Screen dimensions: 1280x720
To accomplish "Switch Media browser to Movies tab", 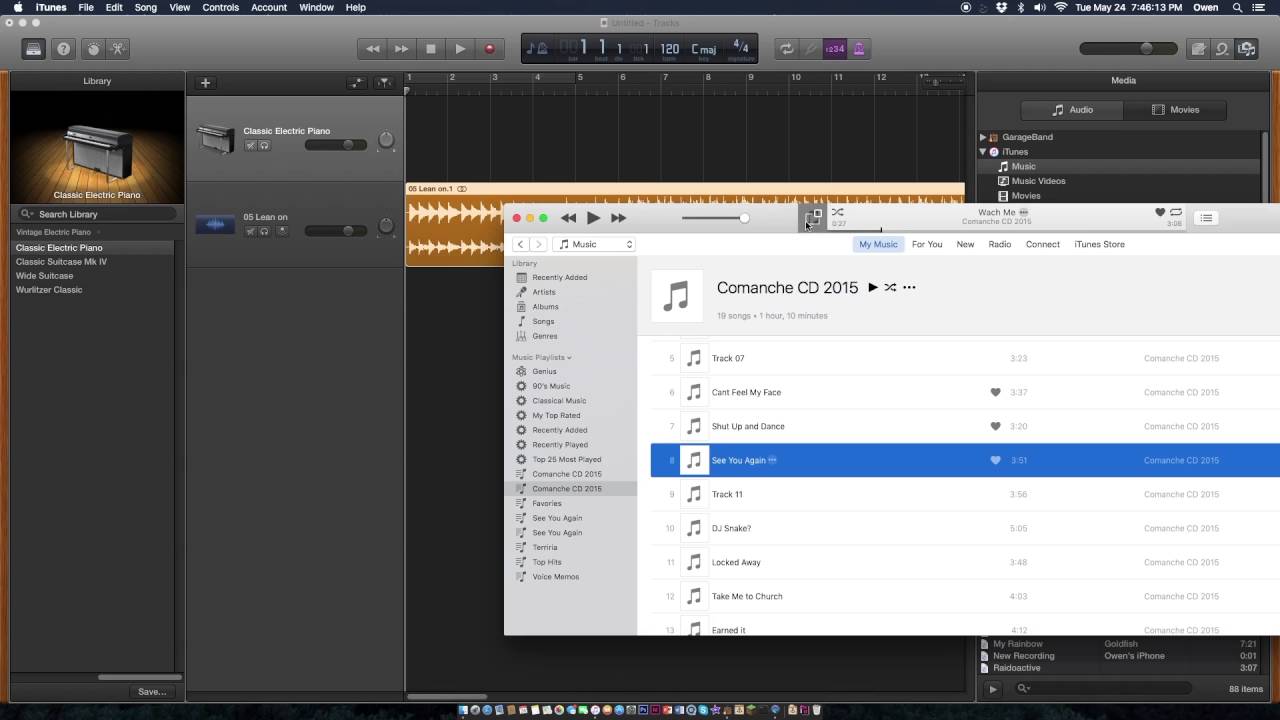I will coord(1175,110).
